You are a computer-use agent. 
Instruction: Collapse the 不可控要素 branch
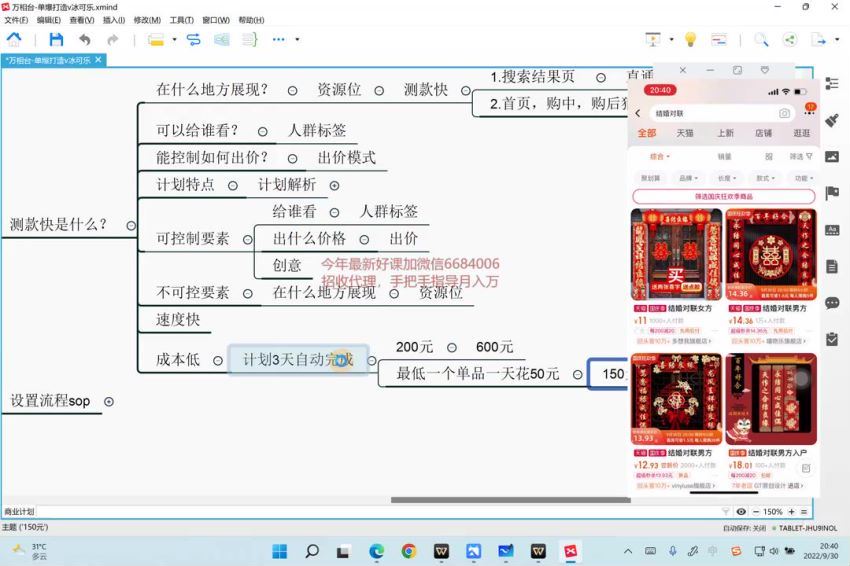click(x=247, y=293)
